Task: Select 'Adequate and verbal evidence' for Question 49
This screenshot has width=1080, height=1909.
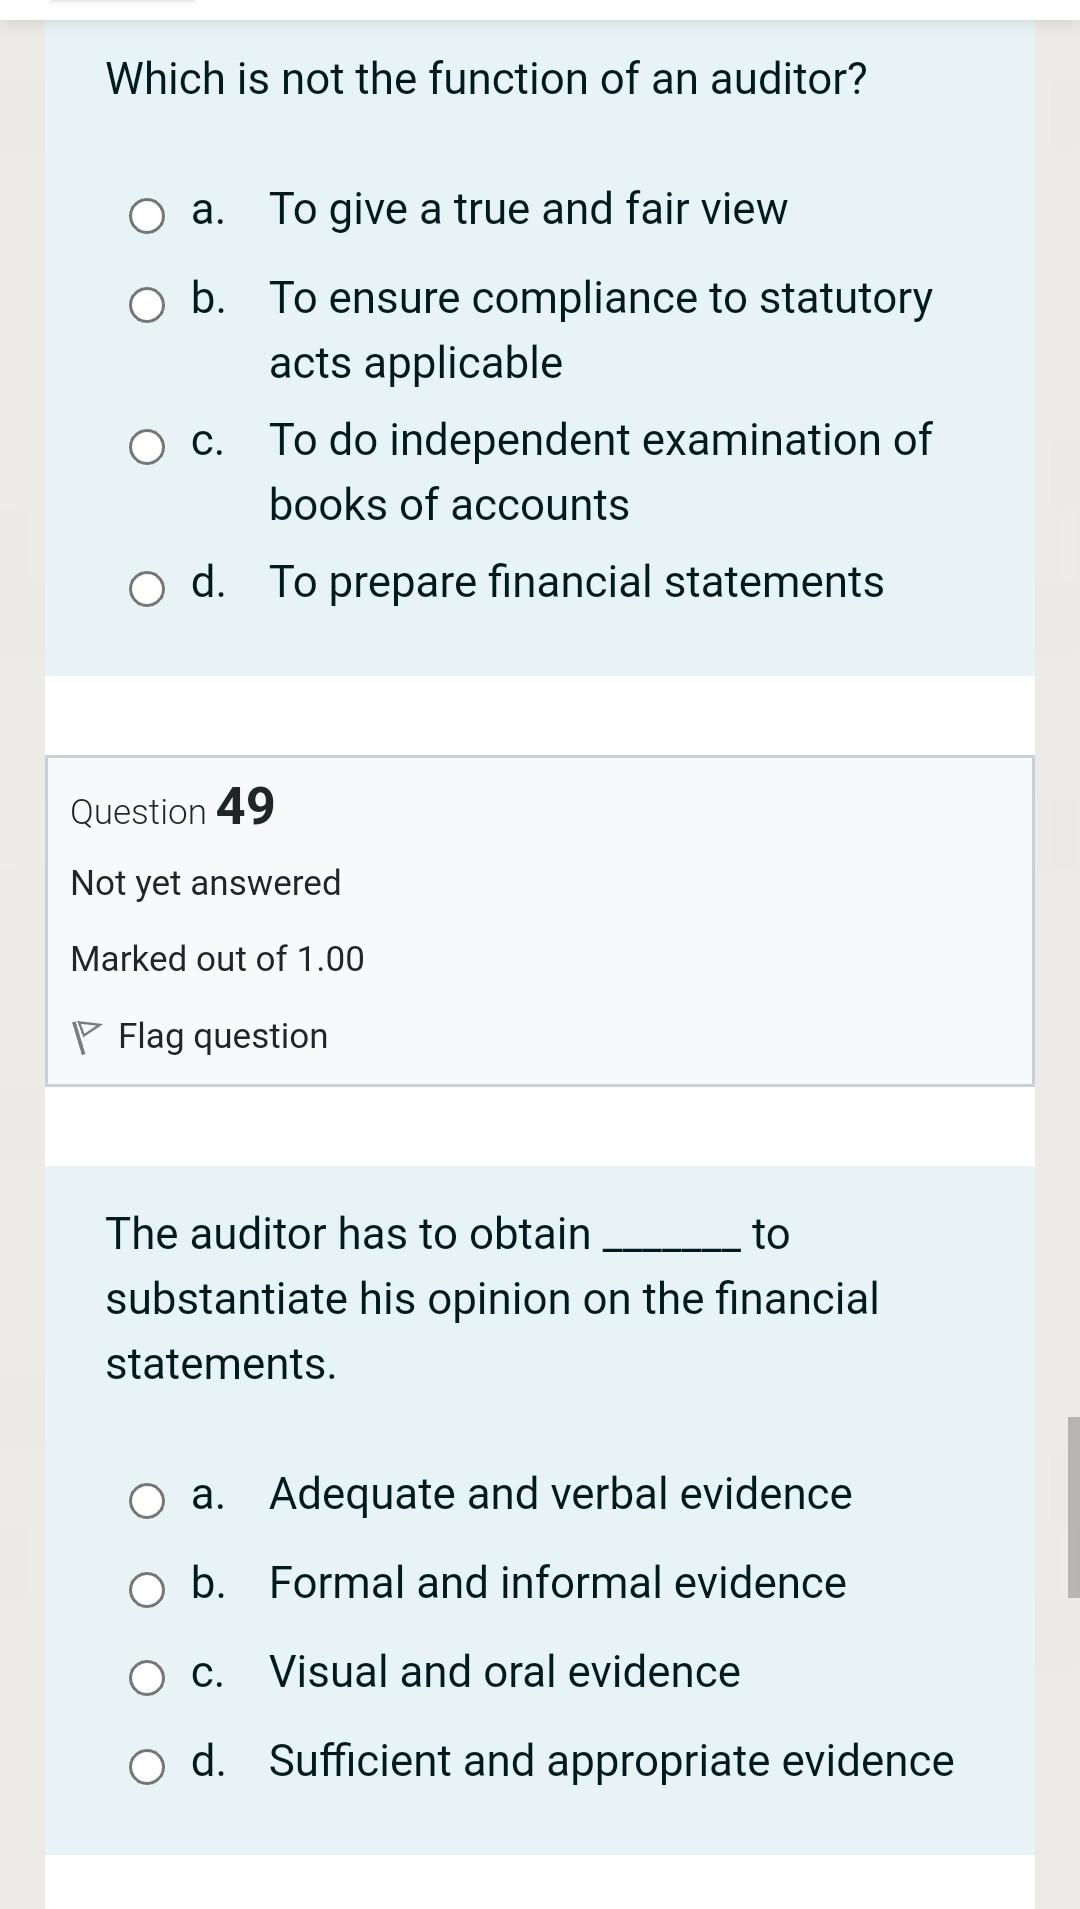Action: pyautogui.click(x=146, y=1499)
